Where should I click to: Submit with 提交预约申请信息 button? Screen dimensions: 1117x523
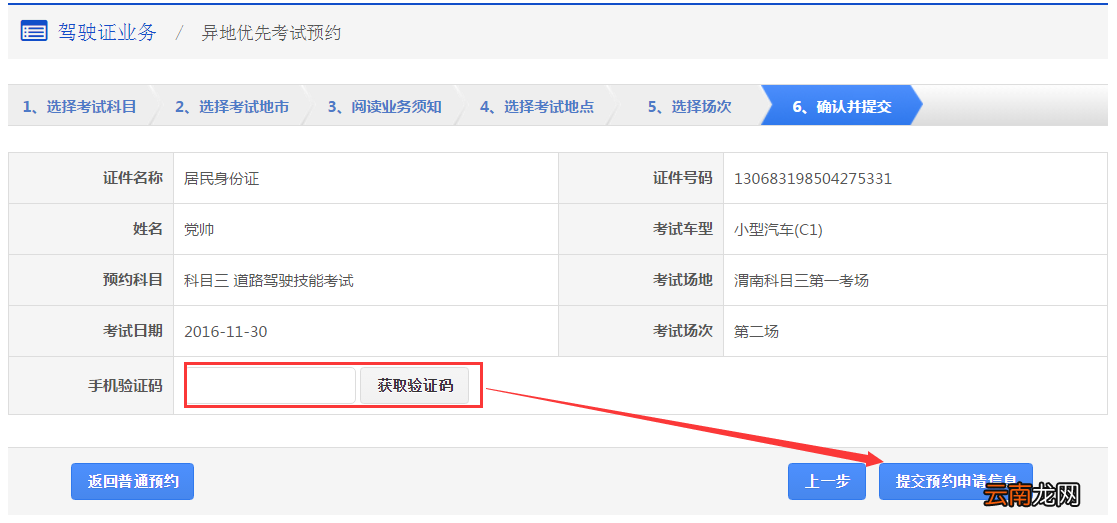955,482
